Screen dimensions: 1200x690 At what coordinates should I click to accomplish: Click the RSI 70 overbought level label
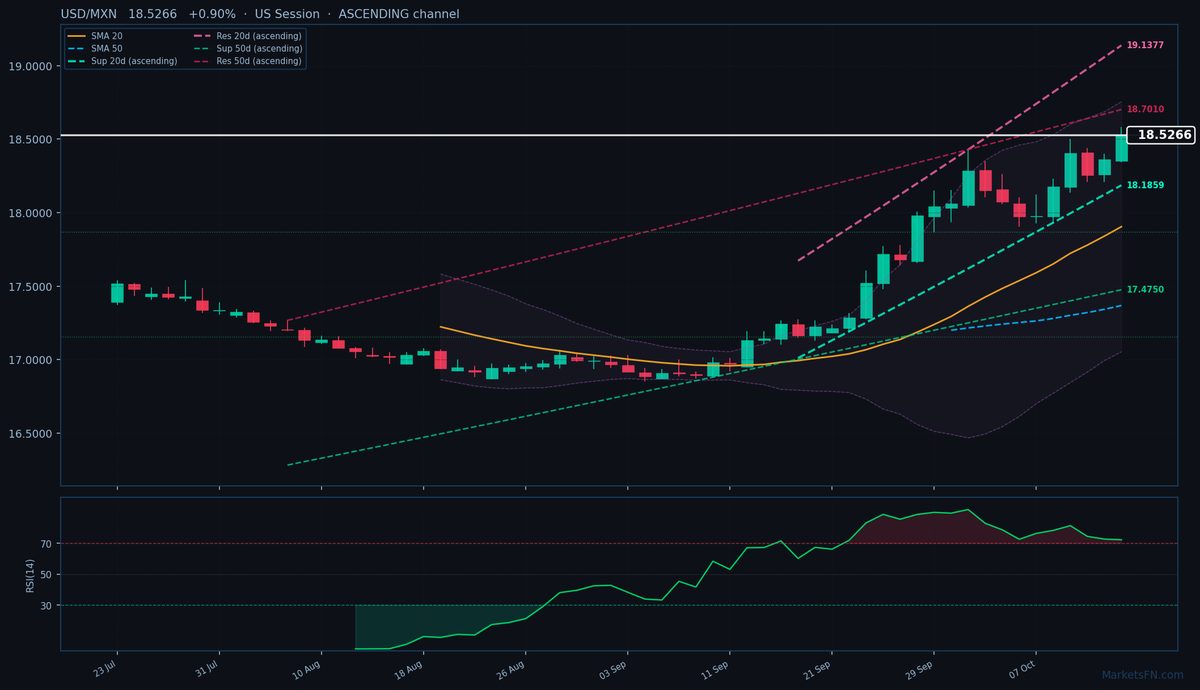47,544
